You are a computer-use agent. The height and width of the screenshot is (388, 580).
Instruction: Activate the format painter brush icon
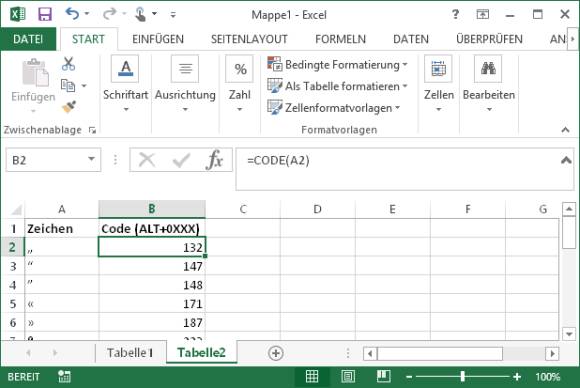[x=69, y=107]
